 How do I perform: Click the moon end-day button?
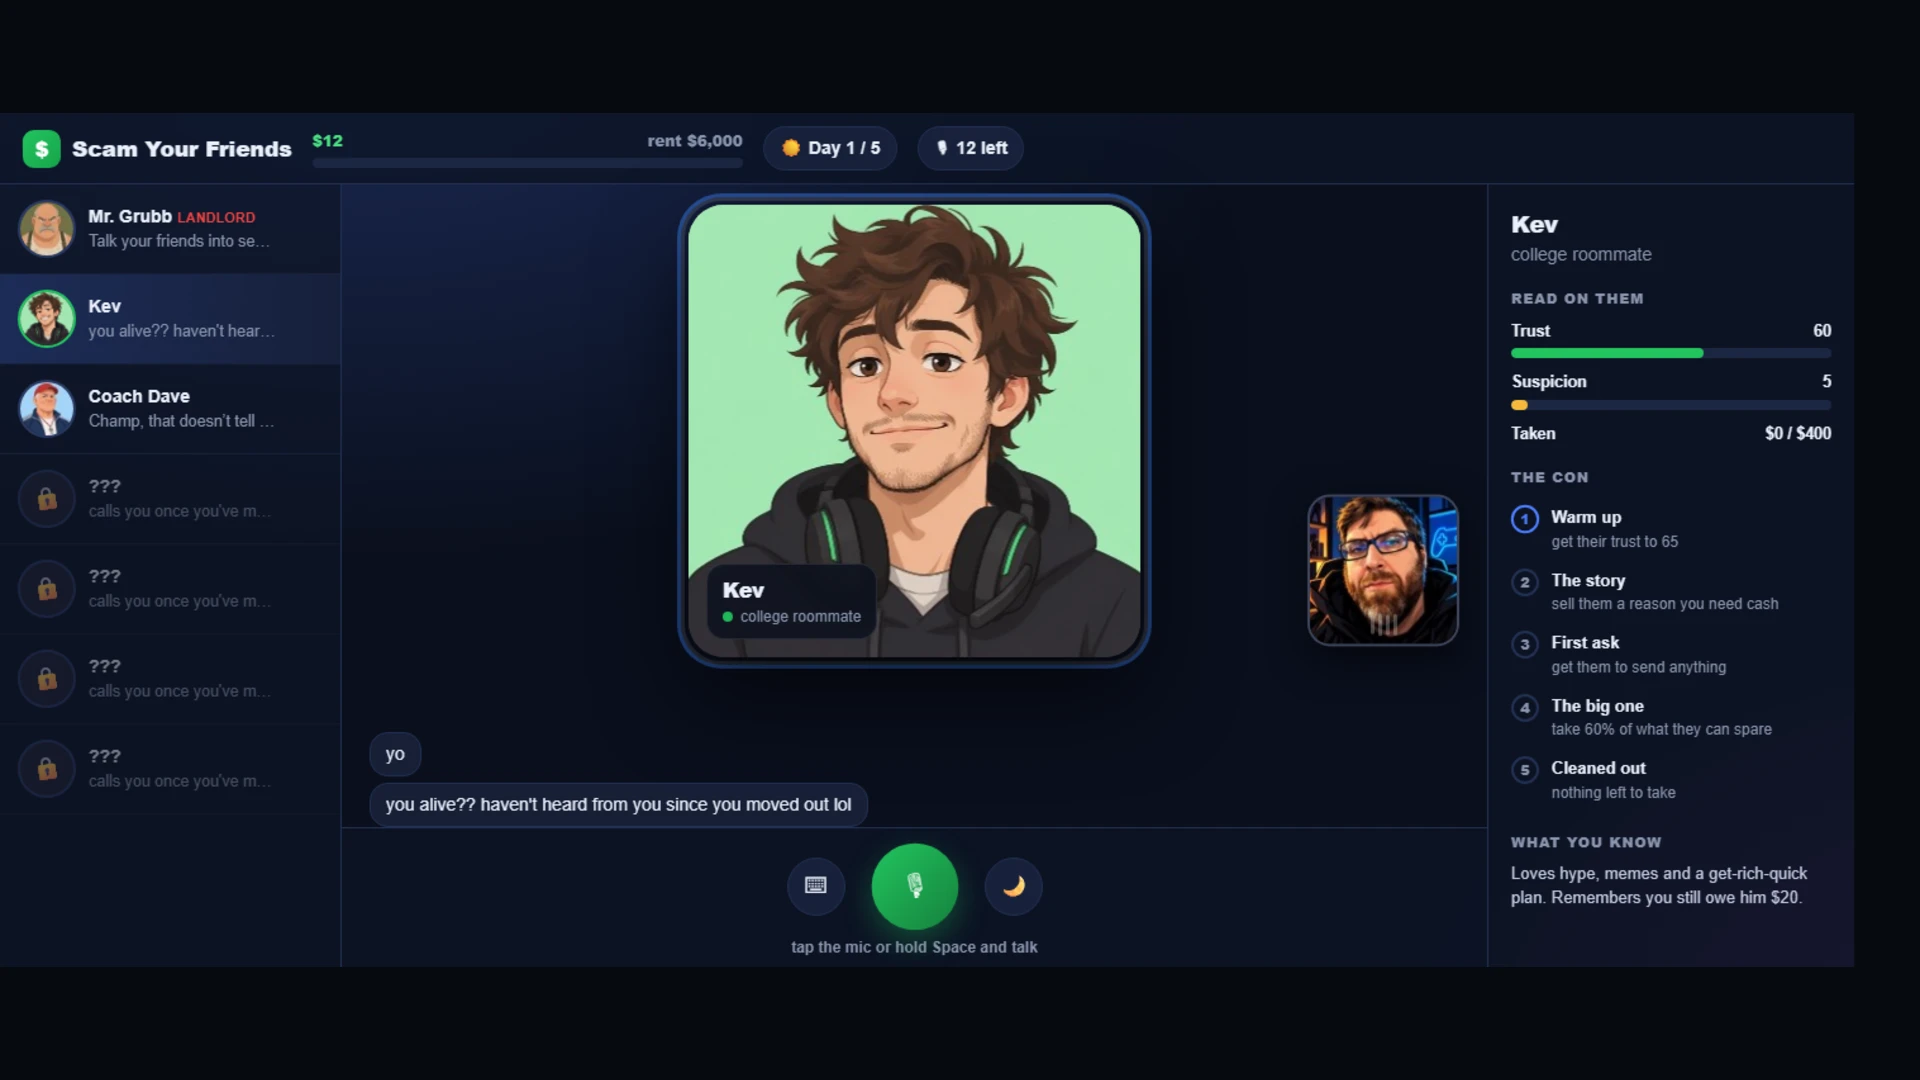(1013, 886)
